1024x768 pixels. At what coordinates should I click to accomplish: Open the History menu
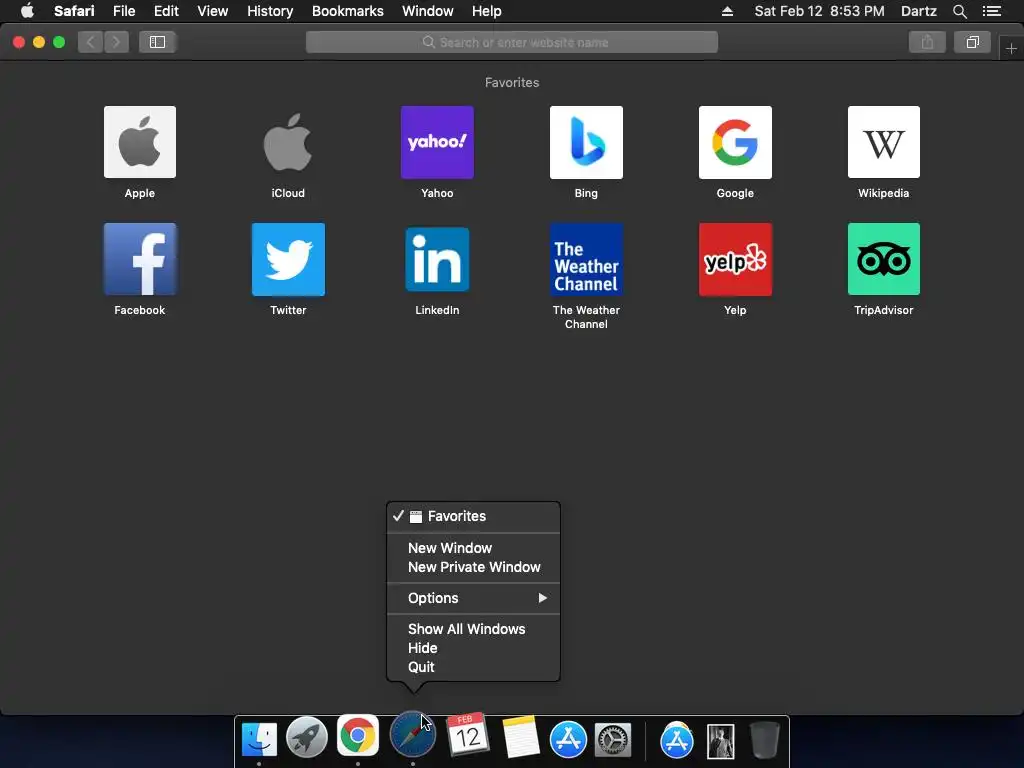click(x=270, y=11)
